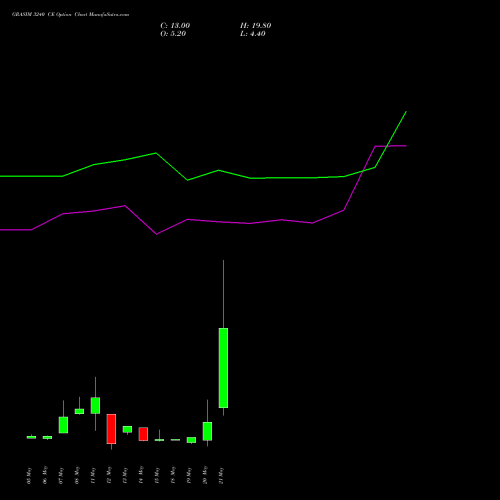Click the green candle for 20 May
Viewport: 500px width, 500px height.
pyautogui.click(x=207, y=431)
